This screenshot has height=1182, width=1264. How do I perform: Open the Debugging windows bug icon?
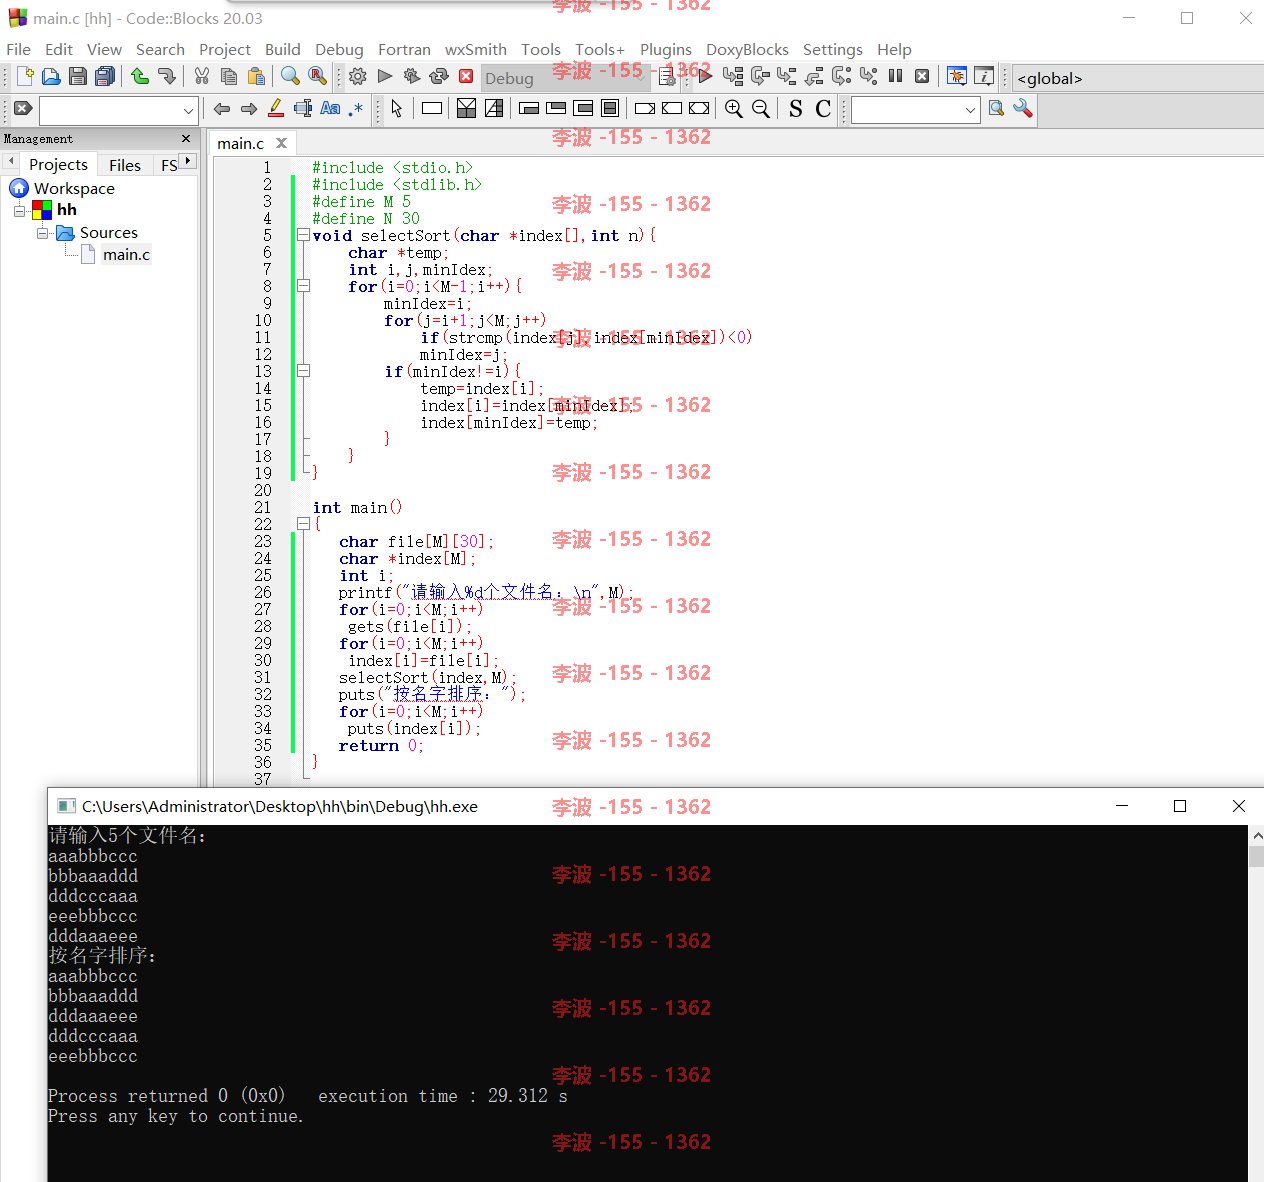click(x=957, y=76)
